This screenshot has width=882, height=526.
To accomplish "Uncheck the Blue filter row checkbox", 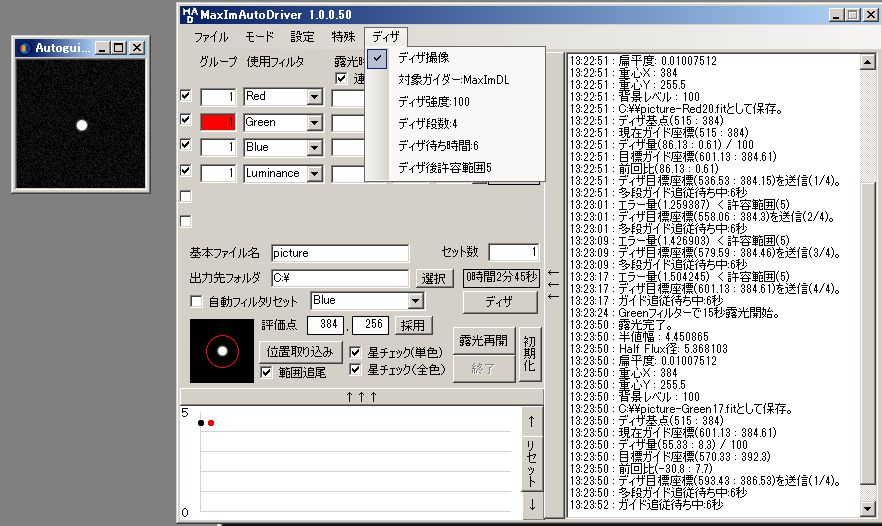I will click(186, 145).
